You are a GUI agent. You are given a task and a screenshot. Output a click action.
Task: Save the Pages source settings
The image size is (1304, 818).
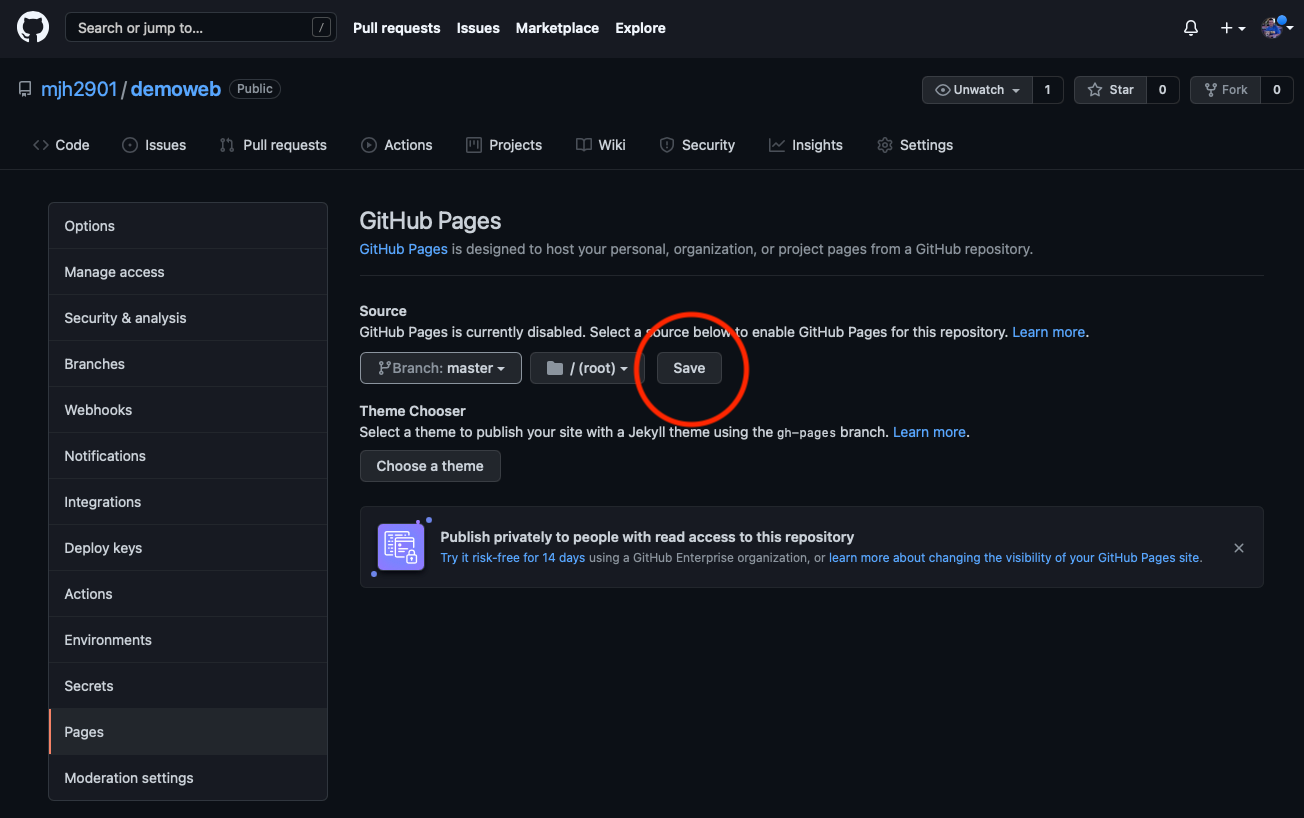[x=689, y=368]
